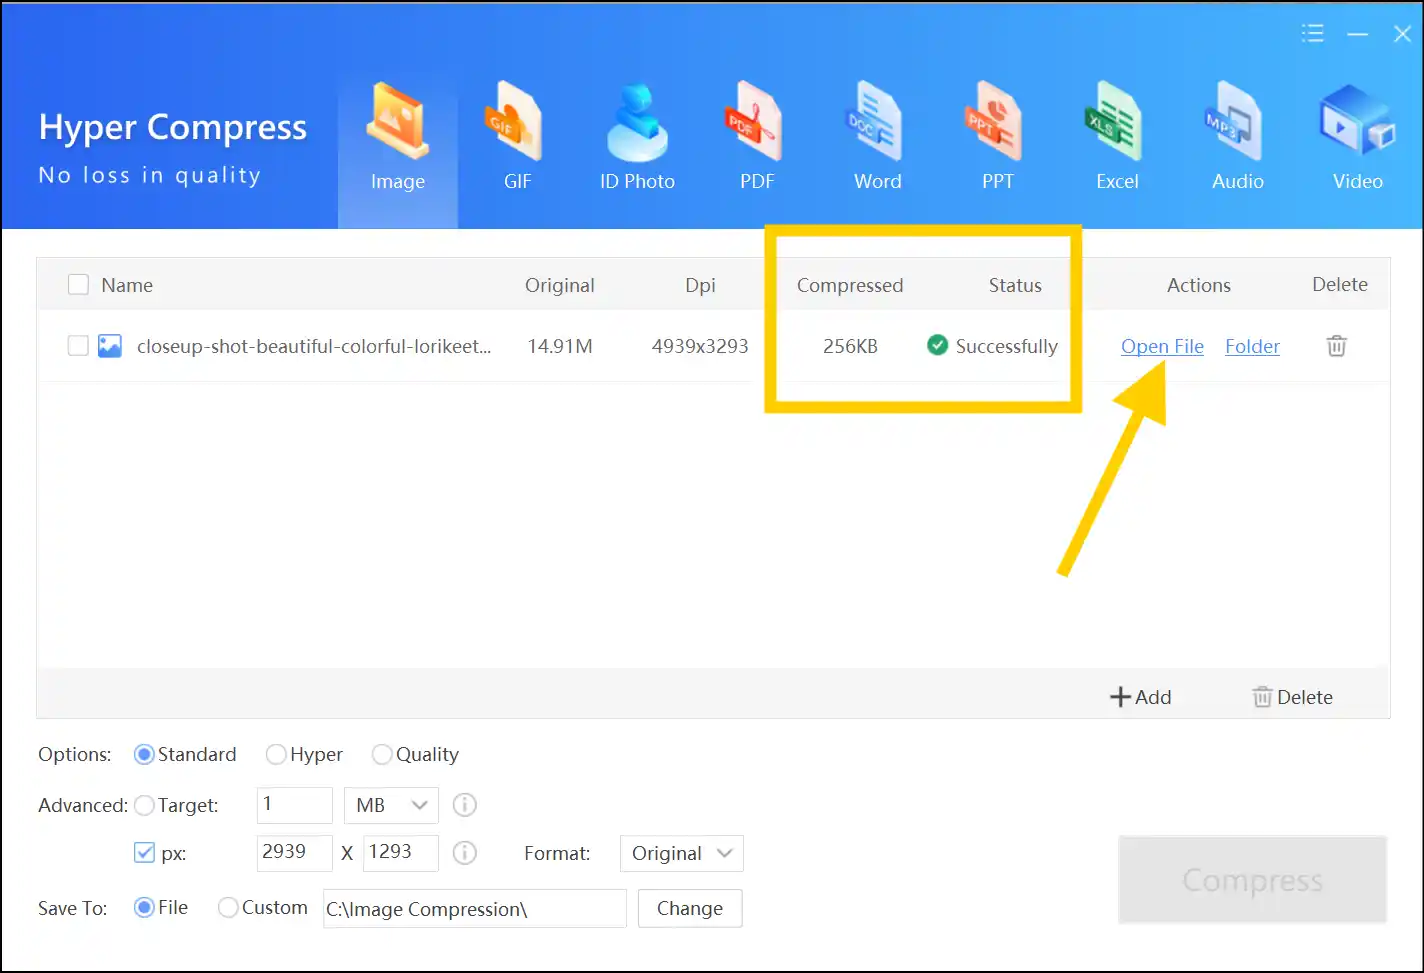Click the Status column header
Screen dimensions: 1424x973
tap(1015, 285)
